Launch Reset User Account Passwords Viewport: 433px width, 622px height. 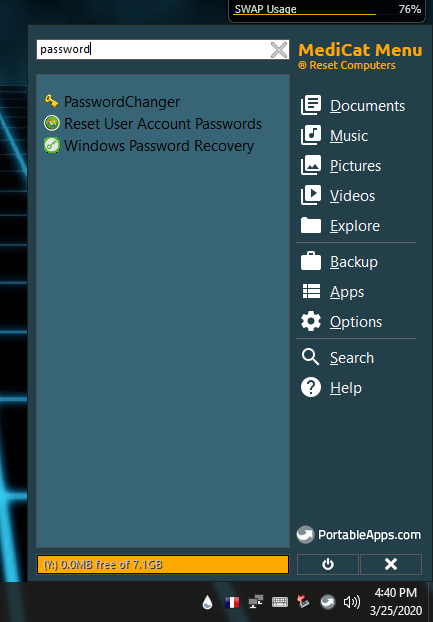coord(163,124)
